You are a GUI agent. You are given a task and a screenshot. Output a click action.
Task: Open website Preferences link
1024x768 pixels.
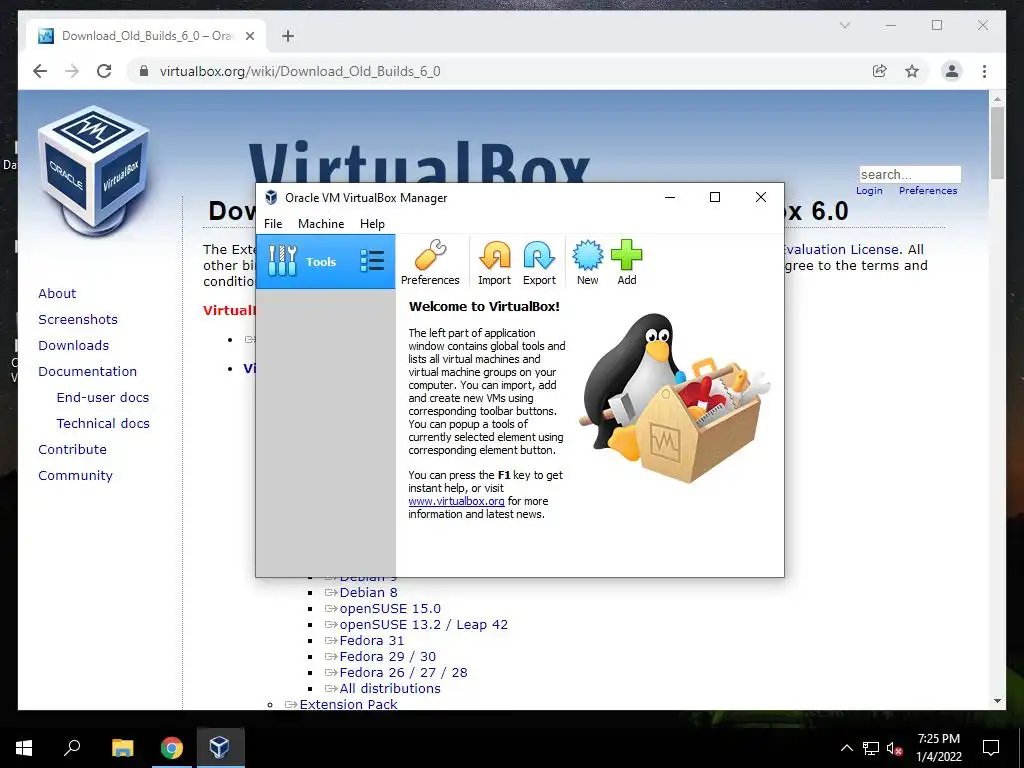pyautogui.click(x=928, y=191)
